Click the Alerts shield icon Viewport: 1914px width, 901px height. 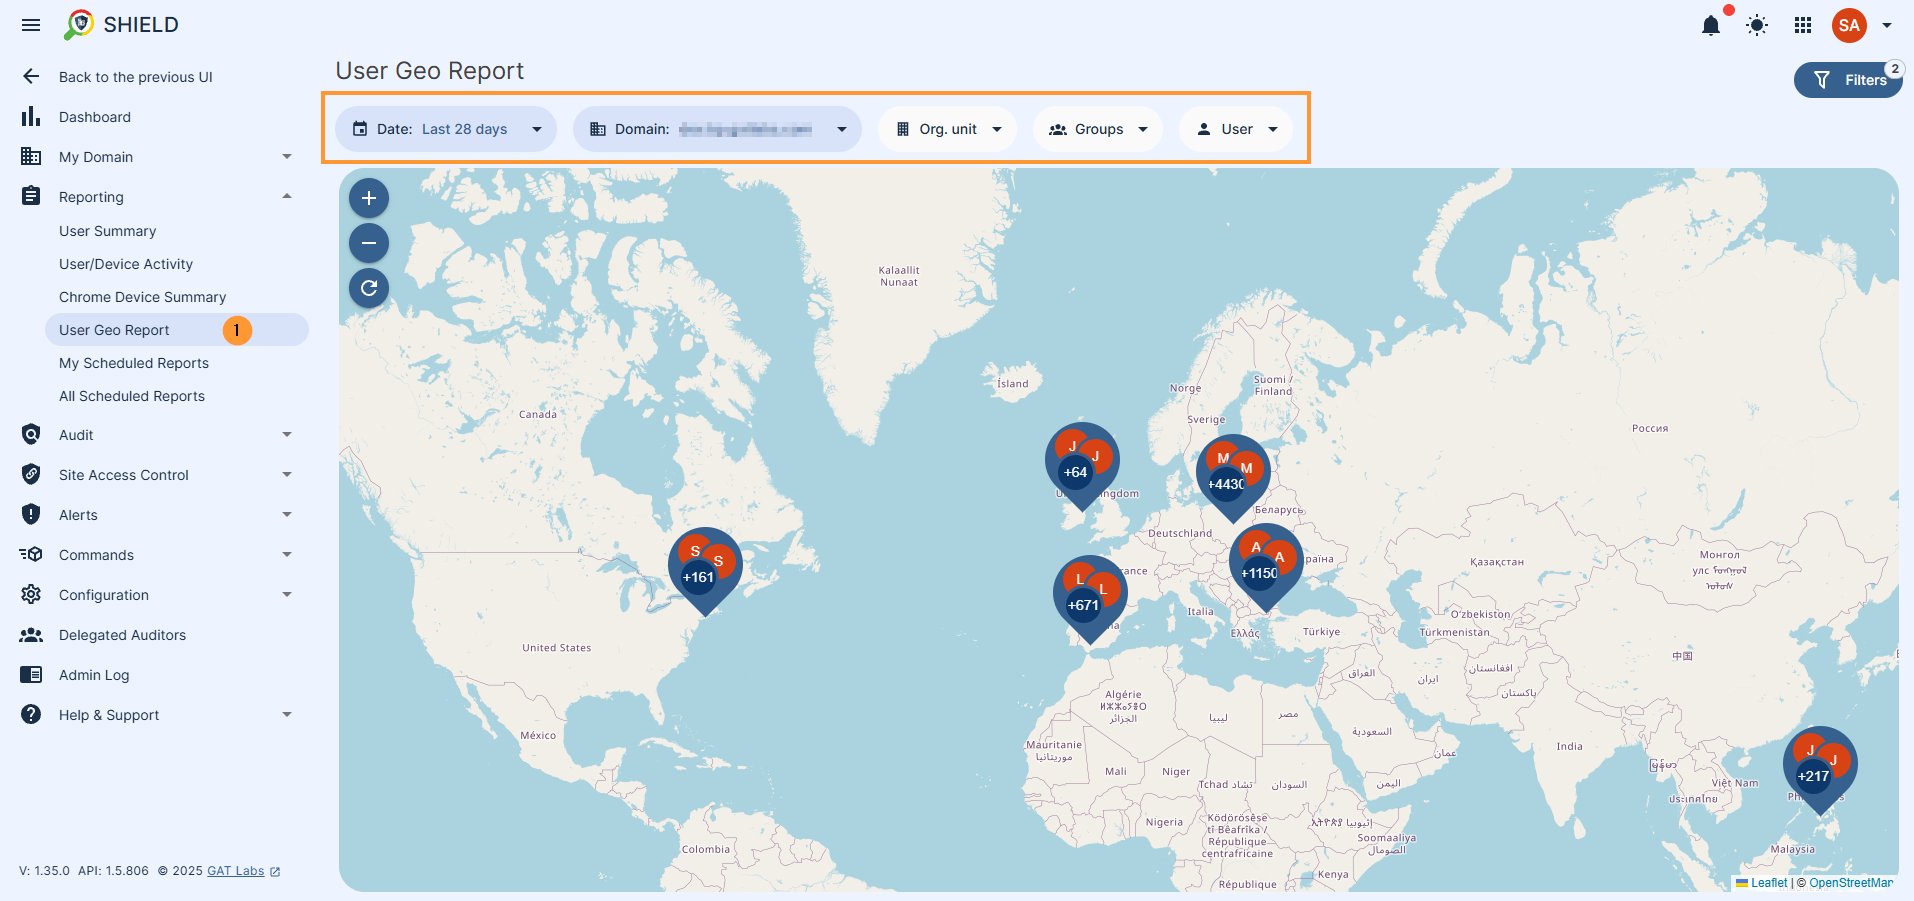point(31,514)
